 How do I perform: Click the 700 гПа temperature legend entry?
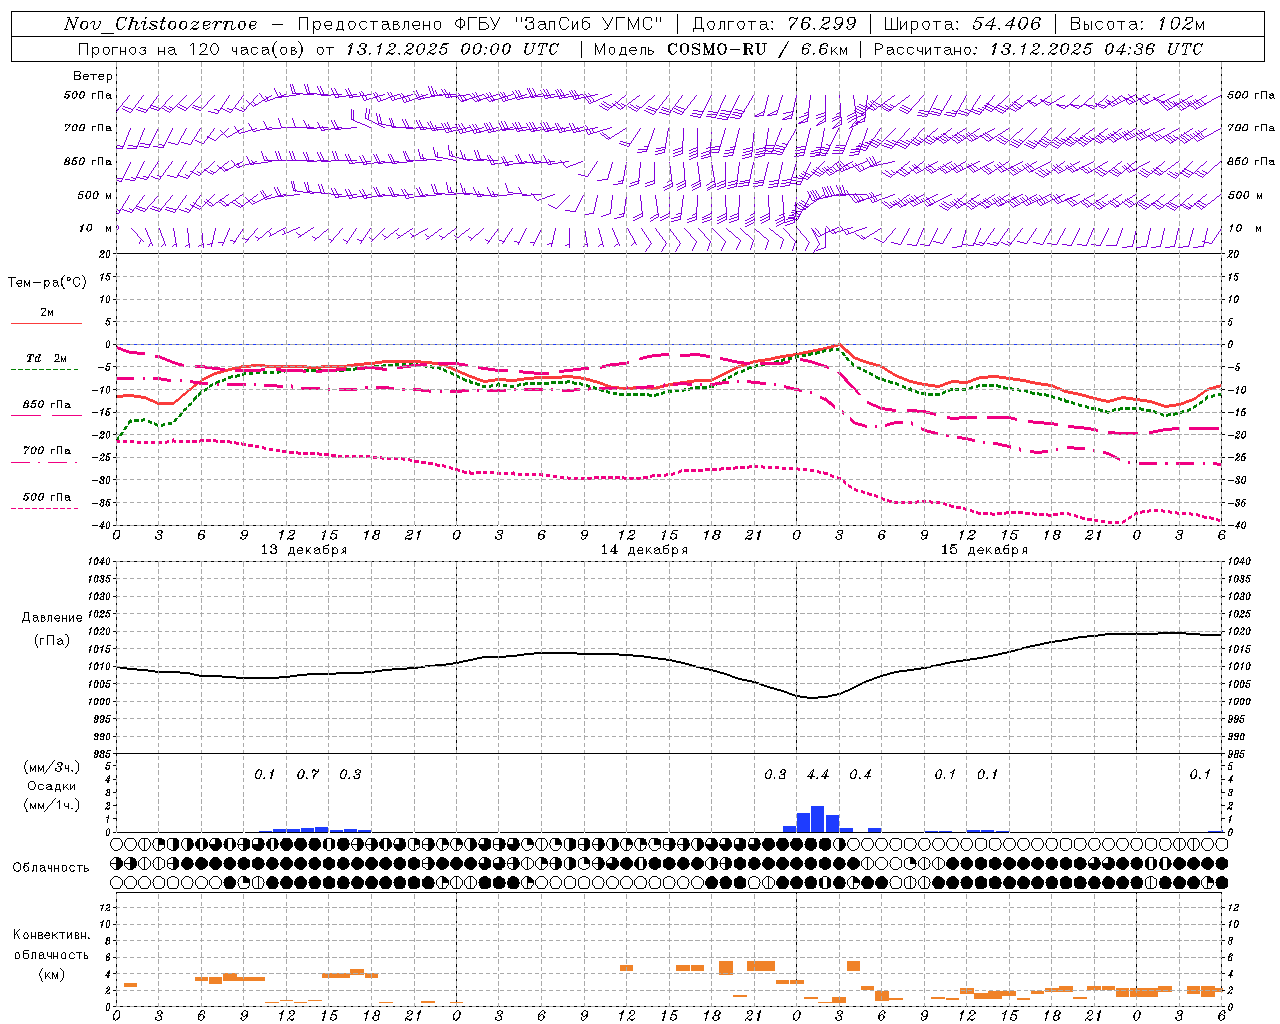click(47, 451)
